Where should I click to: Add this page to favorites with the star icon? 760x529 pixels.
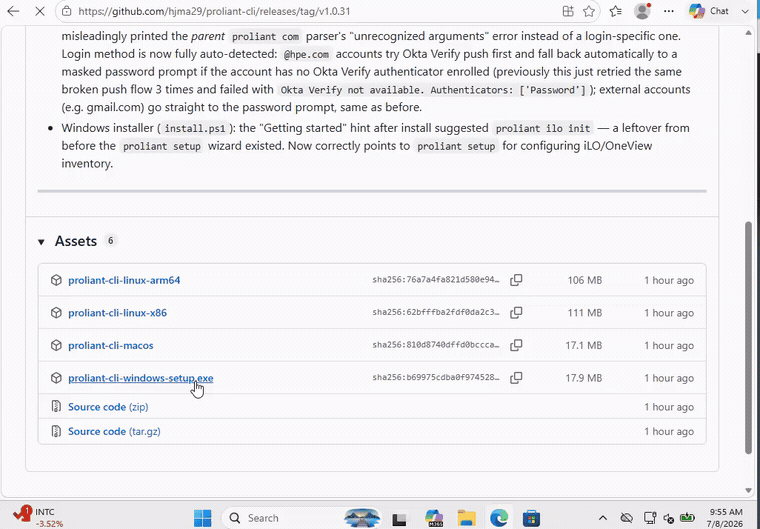[589, 11]
